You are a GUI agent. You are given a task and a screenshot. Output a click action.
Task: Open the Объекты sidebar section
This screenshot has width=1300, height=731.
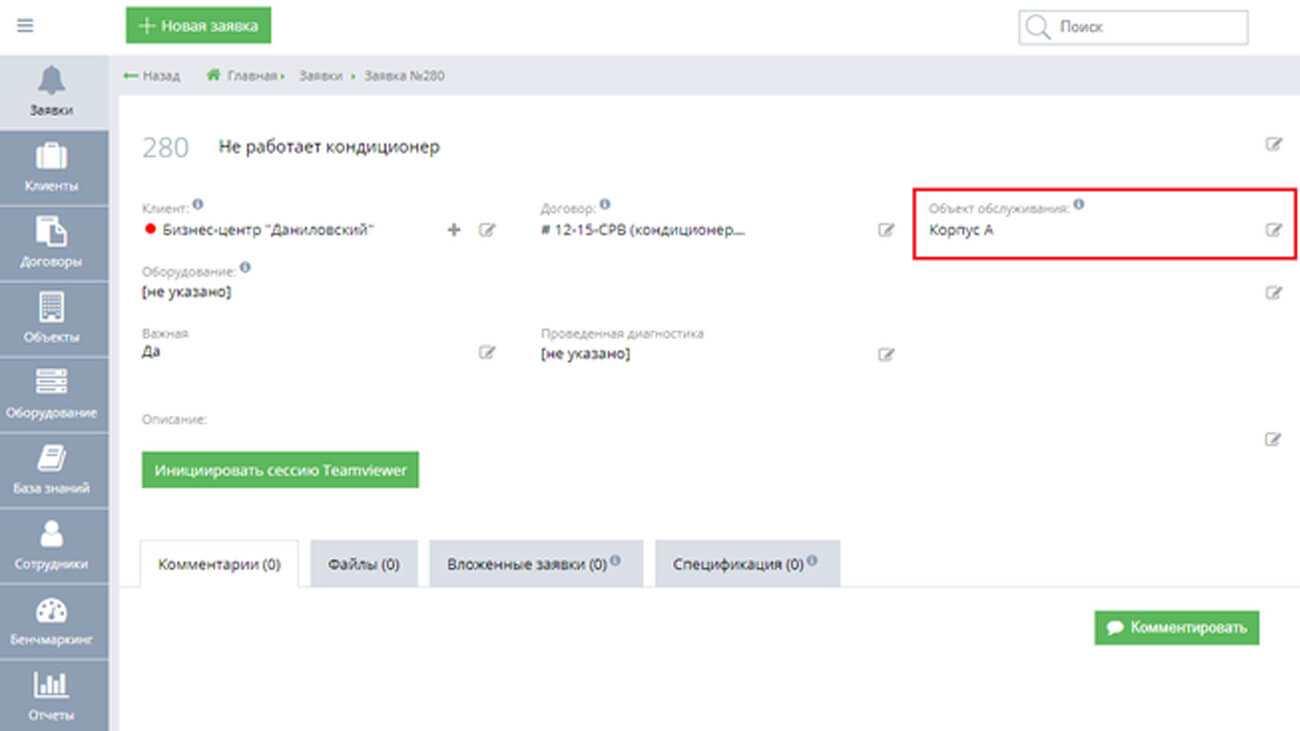click(x=52, y=319)
